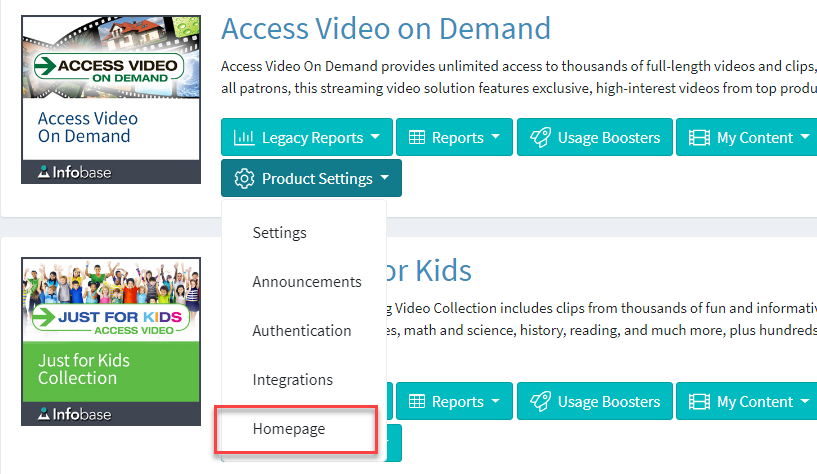Screen dimensions: 817x474
Task: Click the gear icon on Product Settings
Action: (244, 179)
